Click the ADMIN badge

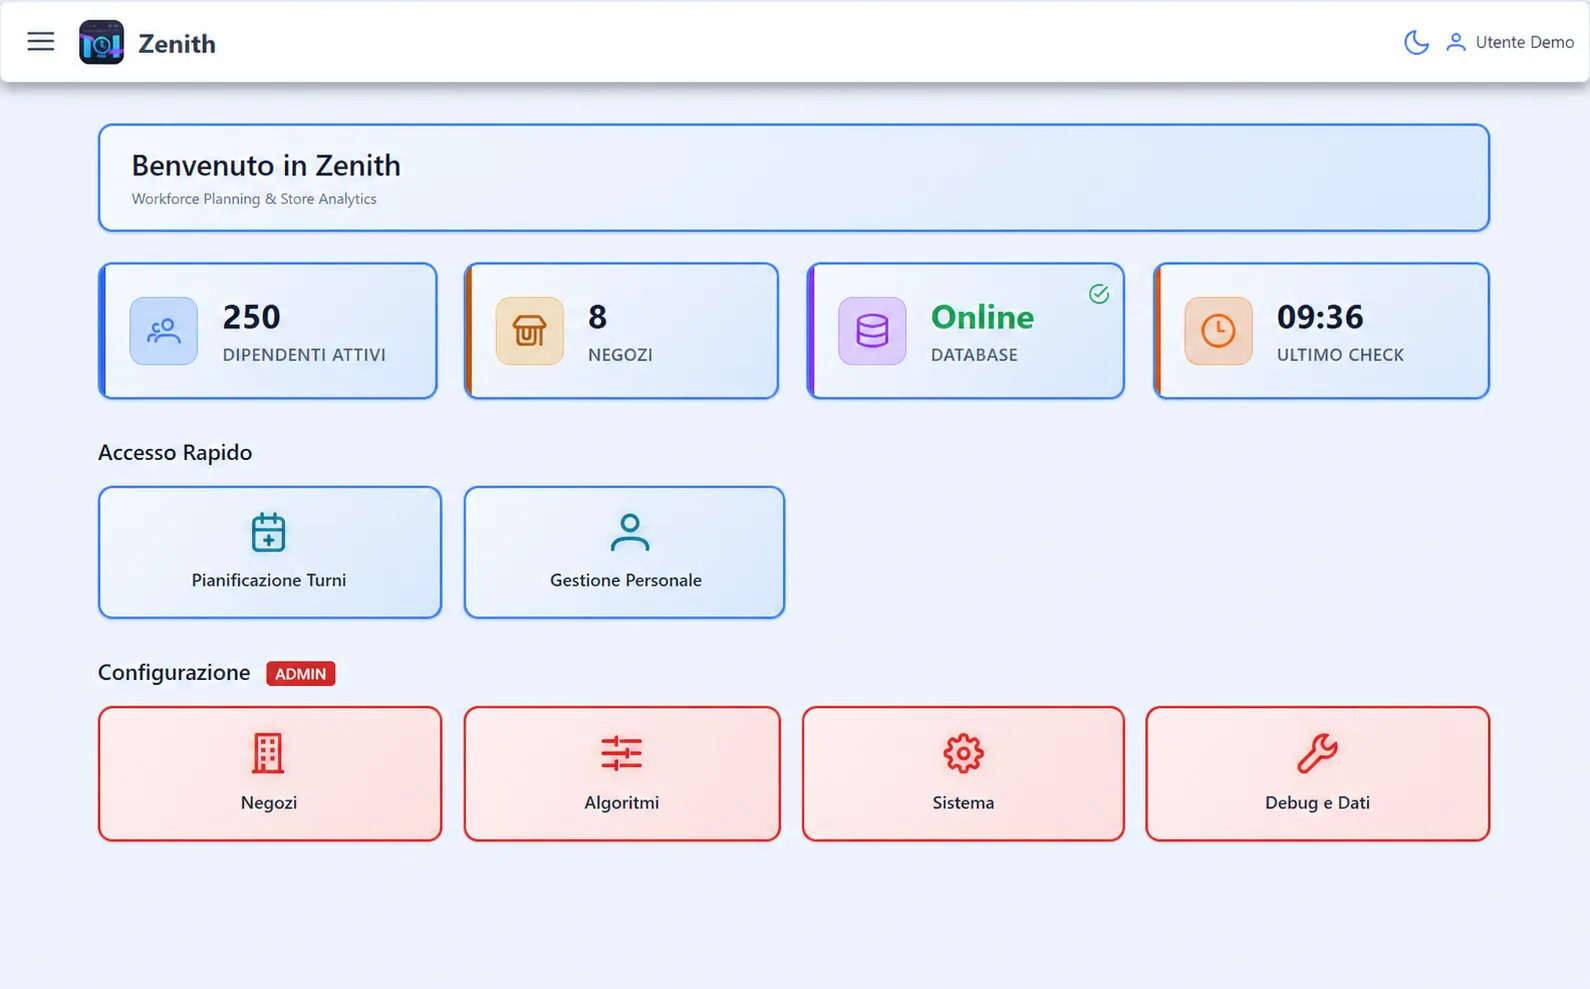coord(300,674)
